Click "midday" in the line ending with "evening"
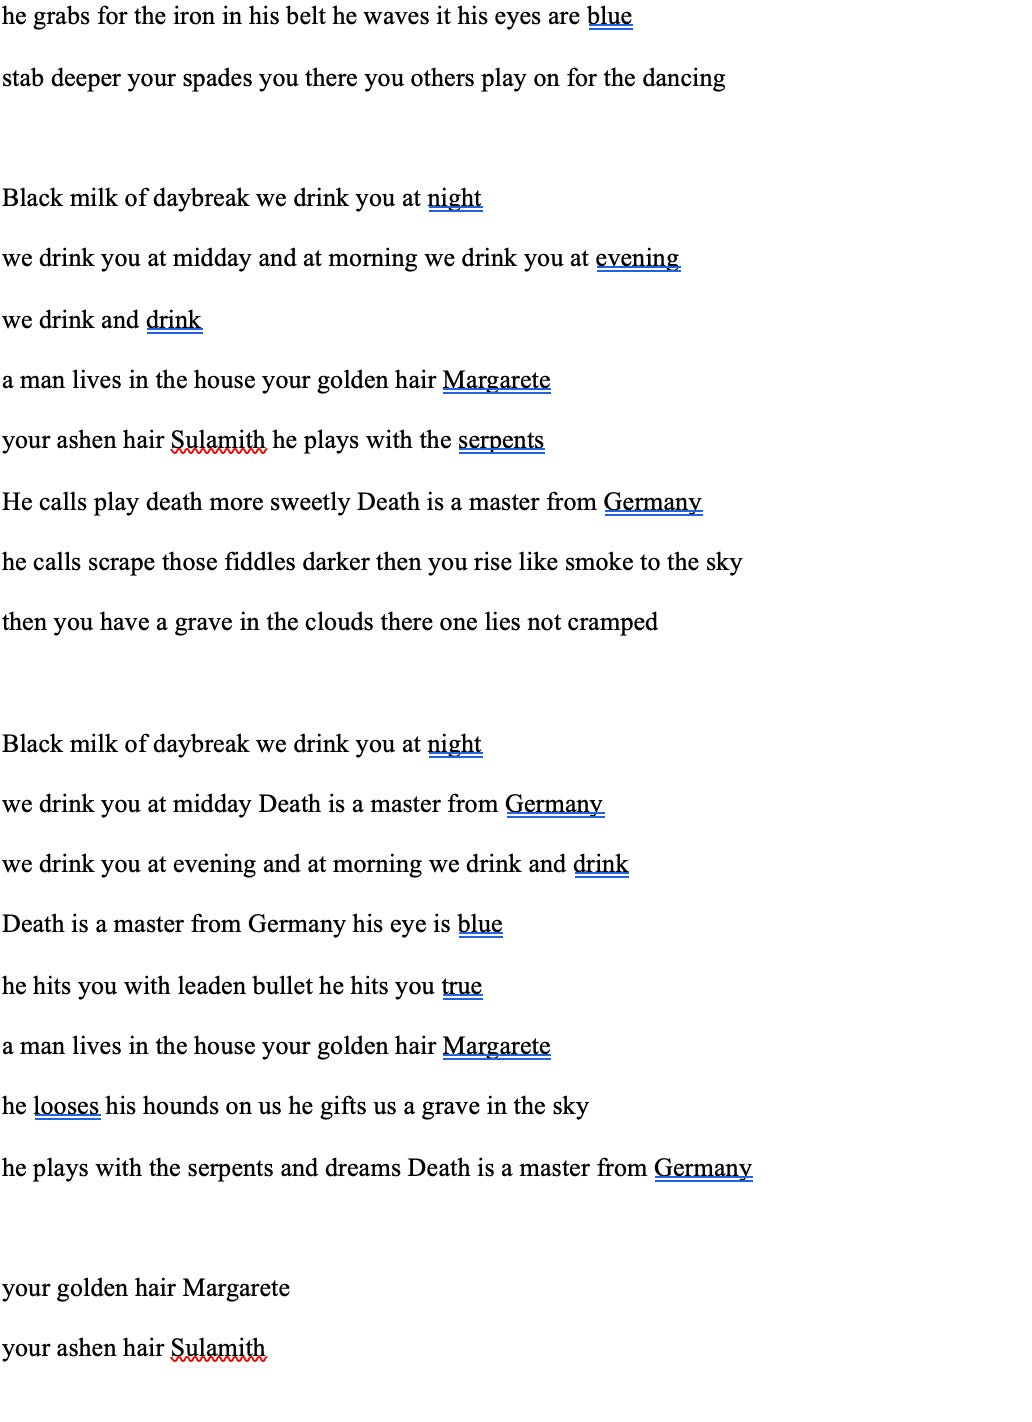The height and width of the screenshot is (1422, 1032). click(x=212, y=259)
